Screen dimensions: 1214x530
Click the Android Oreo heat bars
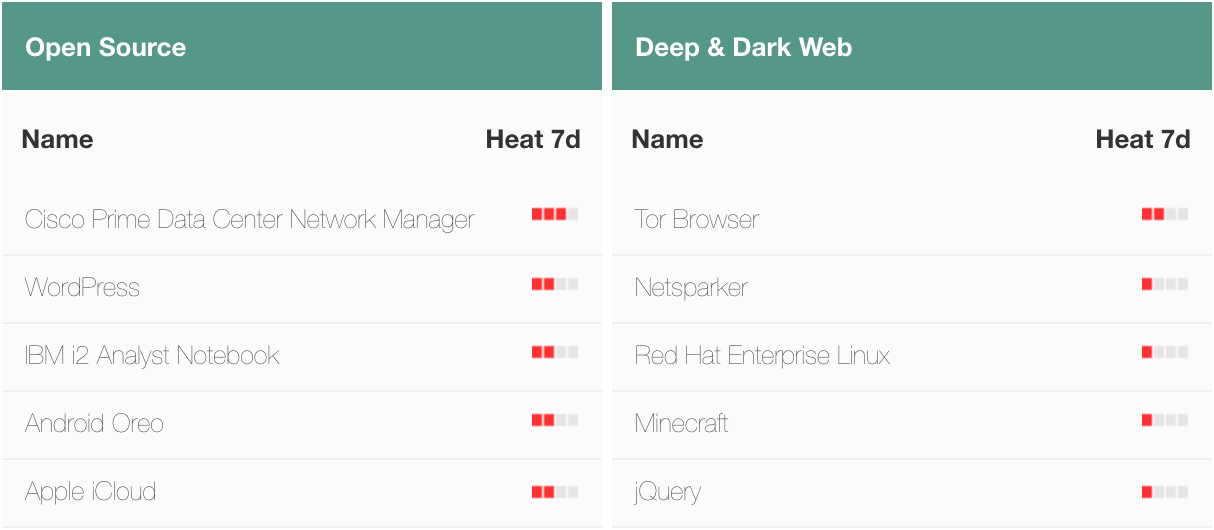pyautogui.click(x=555, y=420)
